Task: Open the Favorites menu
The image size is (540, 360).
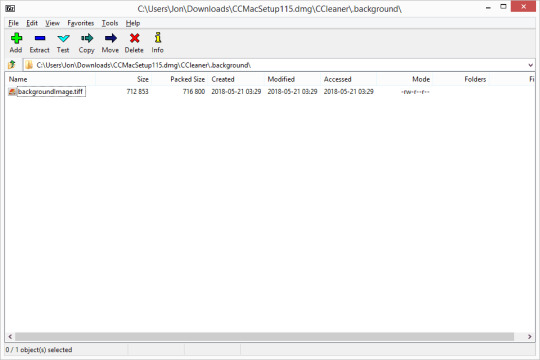Action: click(81, 23)
